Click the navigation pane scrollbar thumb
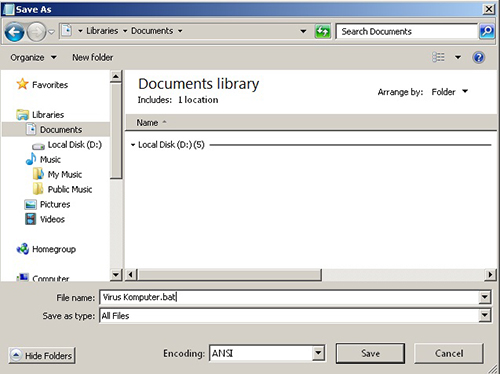This screenshot has width=500, height=374. tap(116, 131)
